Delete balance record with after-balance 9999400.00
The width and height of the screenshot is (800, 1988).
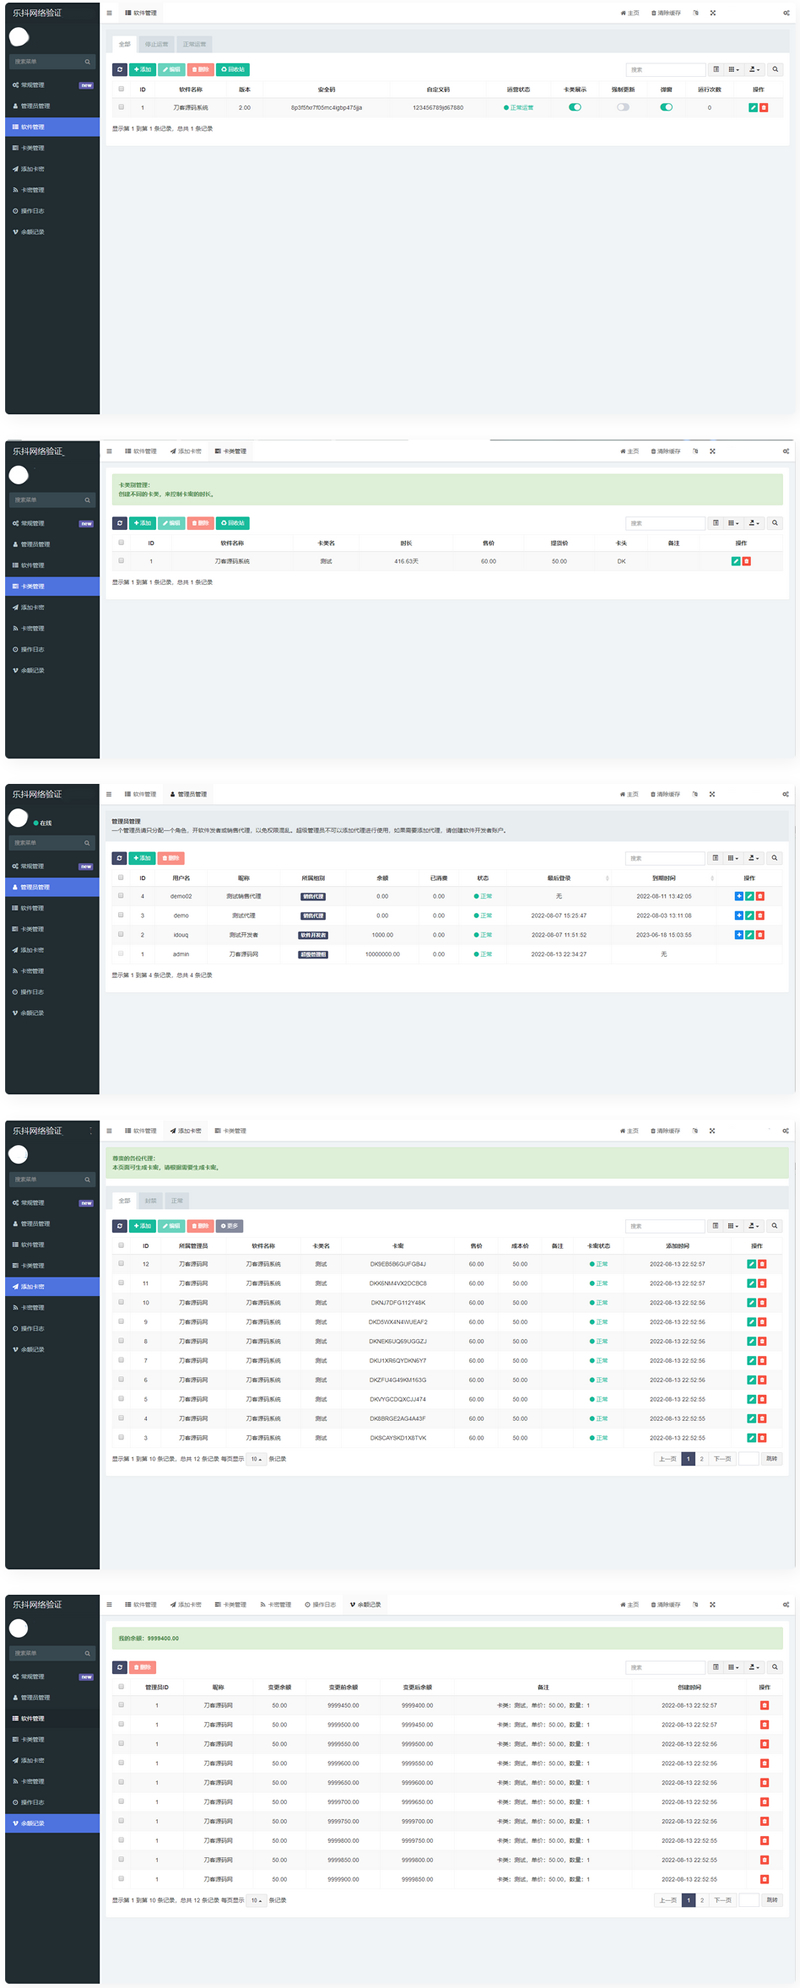pyautogui.click(x=764, y=1705)
